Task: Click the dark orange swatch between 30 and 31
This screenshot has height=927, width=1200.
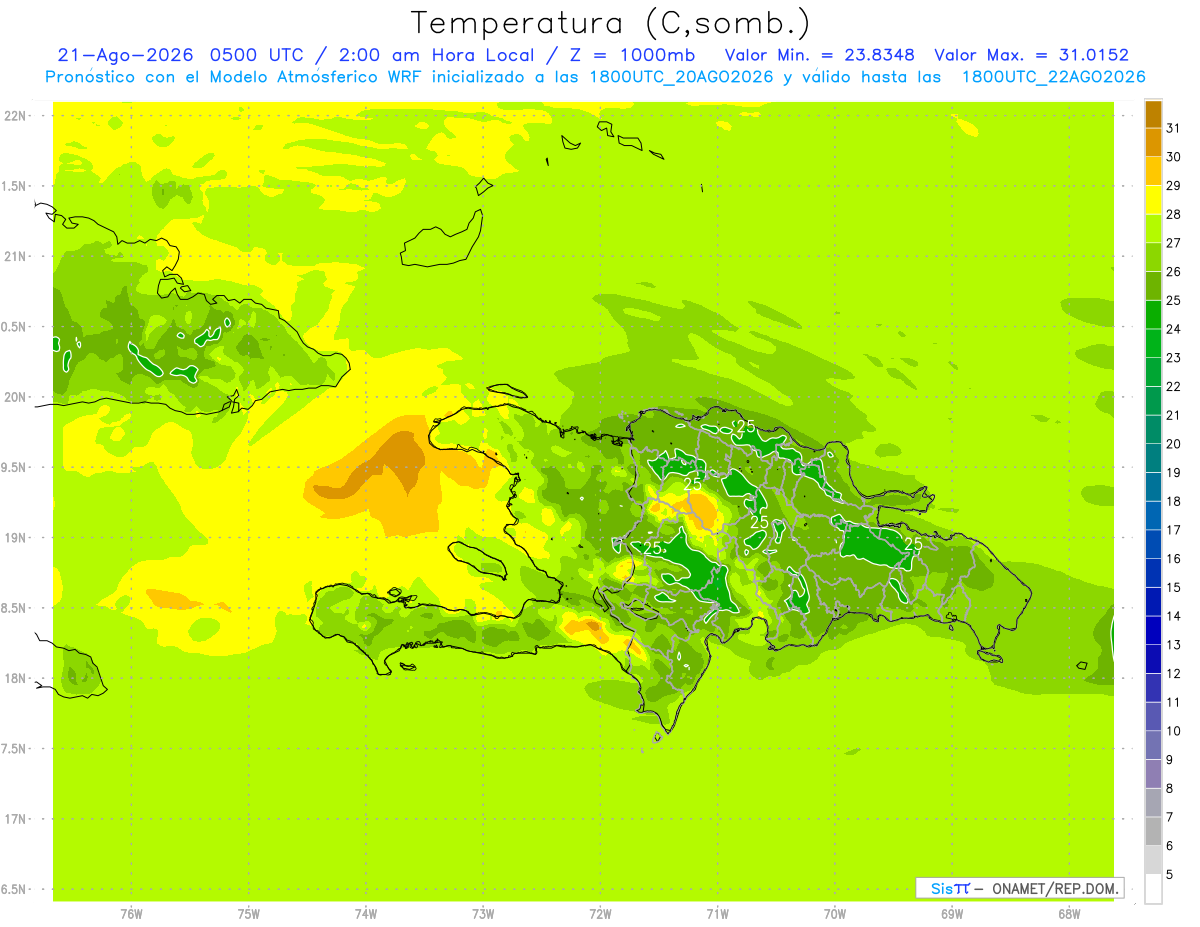Action: tap(1153, 143)
